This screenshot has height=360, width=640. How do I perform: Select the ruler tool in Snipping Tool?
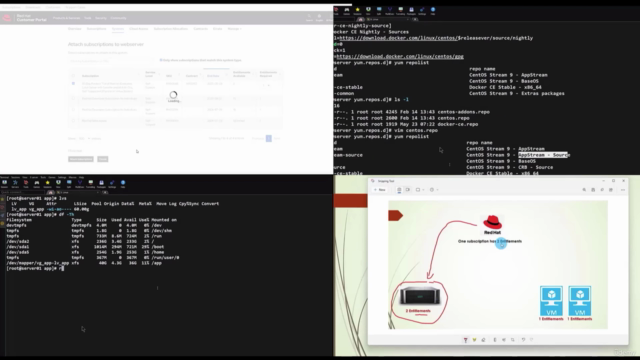[x=495, y=340]
